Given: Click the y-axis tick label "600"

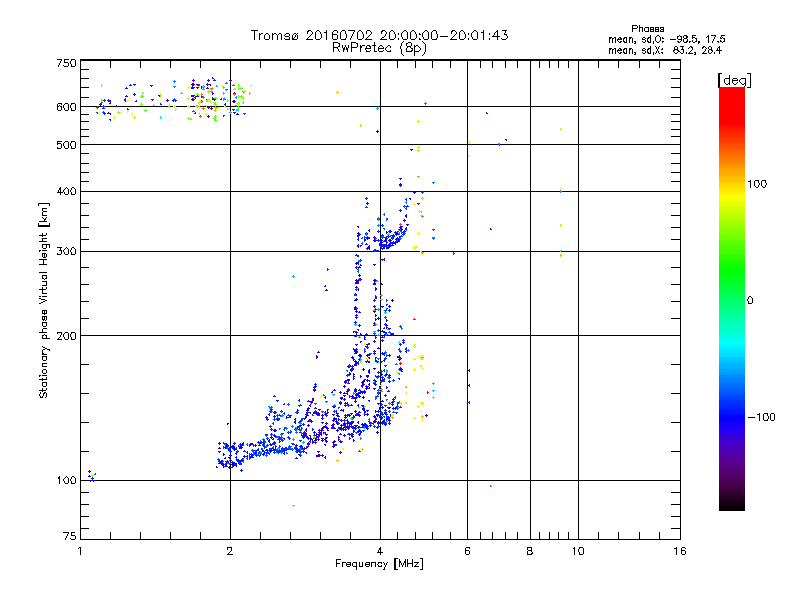Looking at the screenshot, I should [67, 107].
